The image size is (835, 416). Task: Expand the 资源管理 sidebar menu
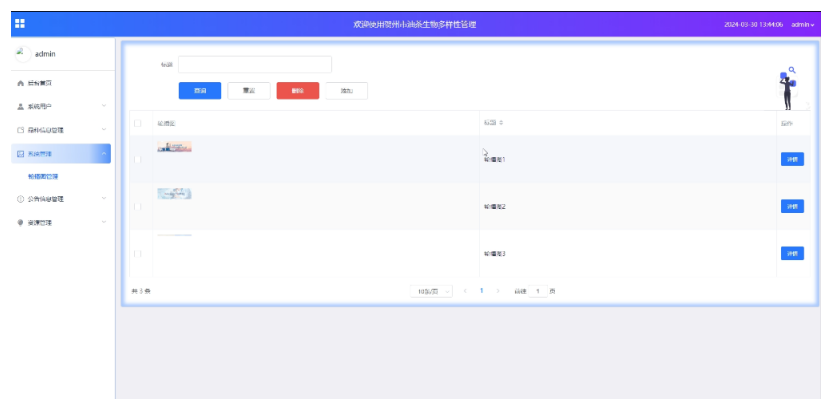click(61, 223)
